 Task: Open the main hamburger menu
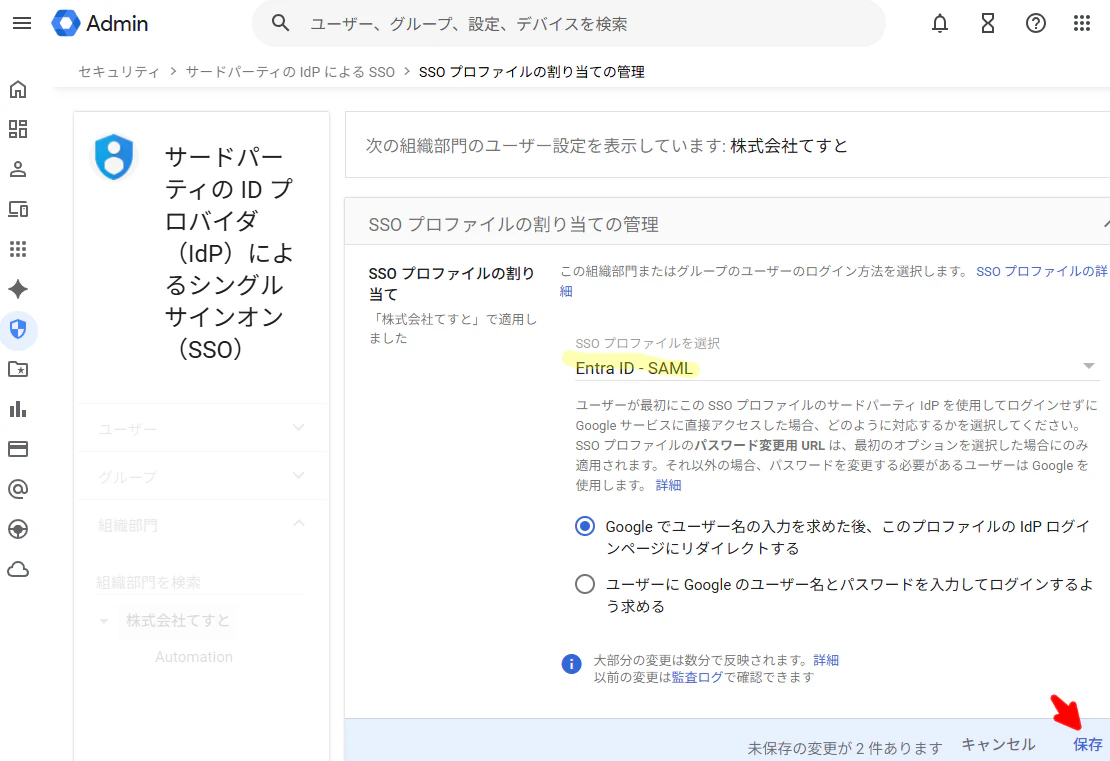pos(22,23)
